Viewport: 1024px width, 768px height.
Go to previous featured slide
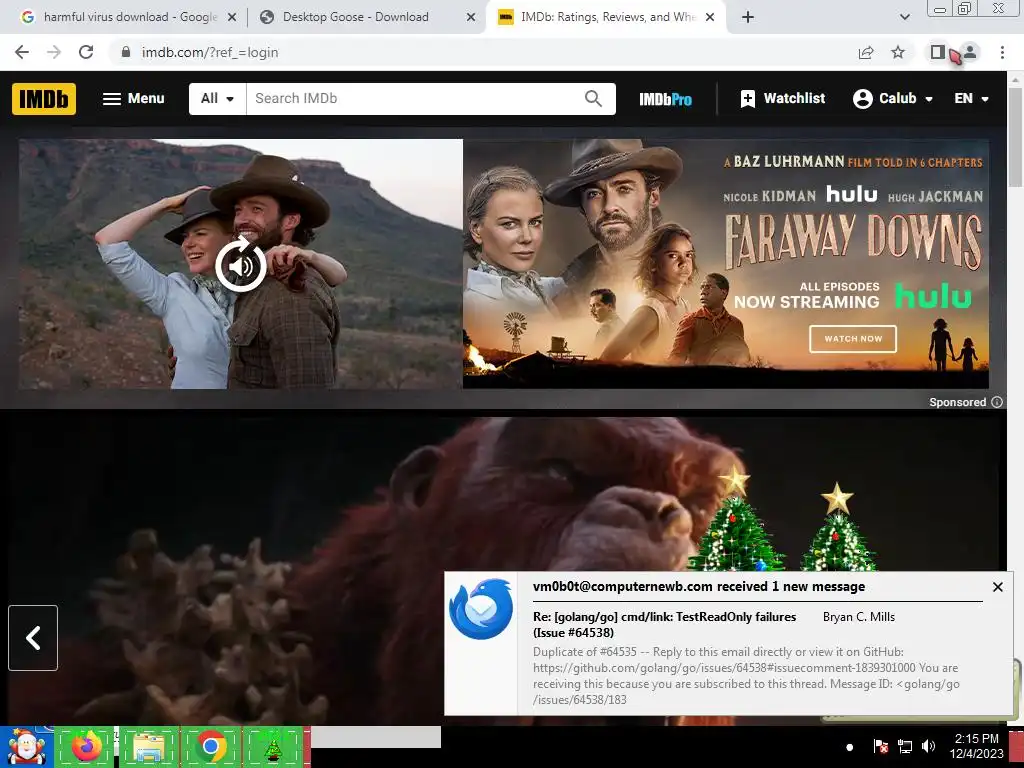pyautogui.click(x=33, y=638)
